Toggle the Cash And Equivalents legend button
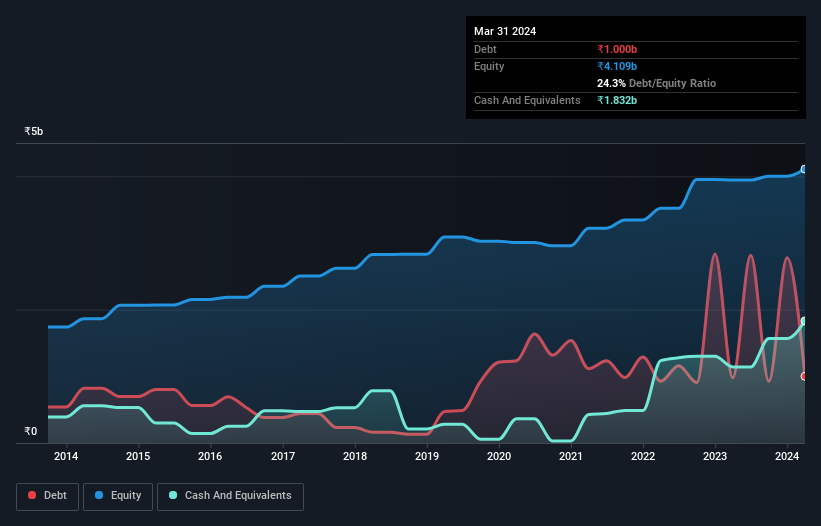Image resolution: width=821 pixels, height=526 pixels. point(230,496)
